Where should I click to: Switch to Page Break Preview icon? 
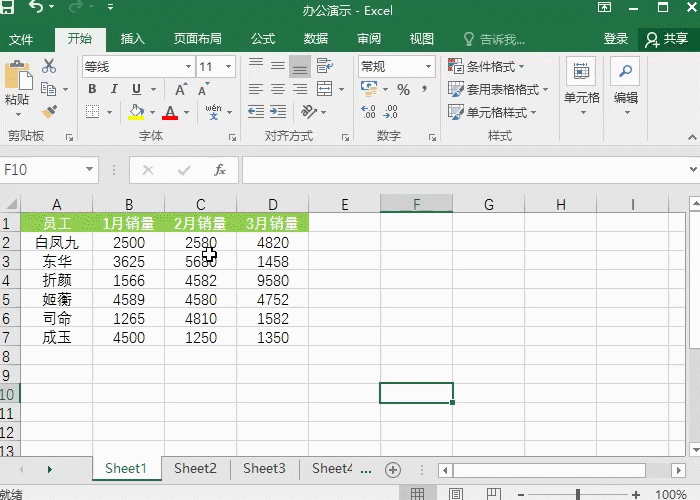(x=494, y=494)
